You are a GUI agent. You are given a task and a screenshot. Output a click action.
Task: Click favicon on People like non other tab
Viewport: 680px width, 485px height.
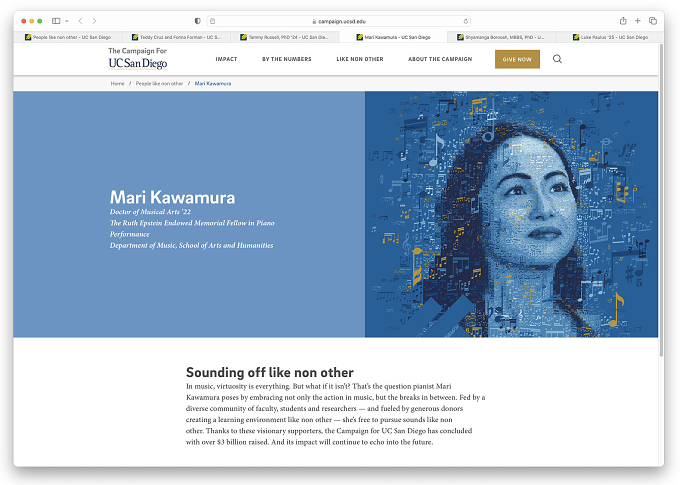point(28,37)
